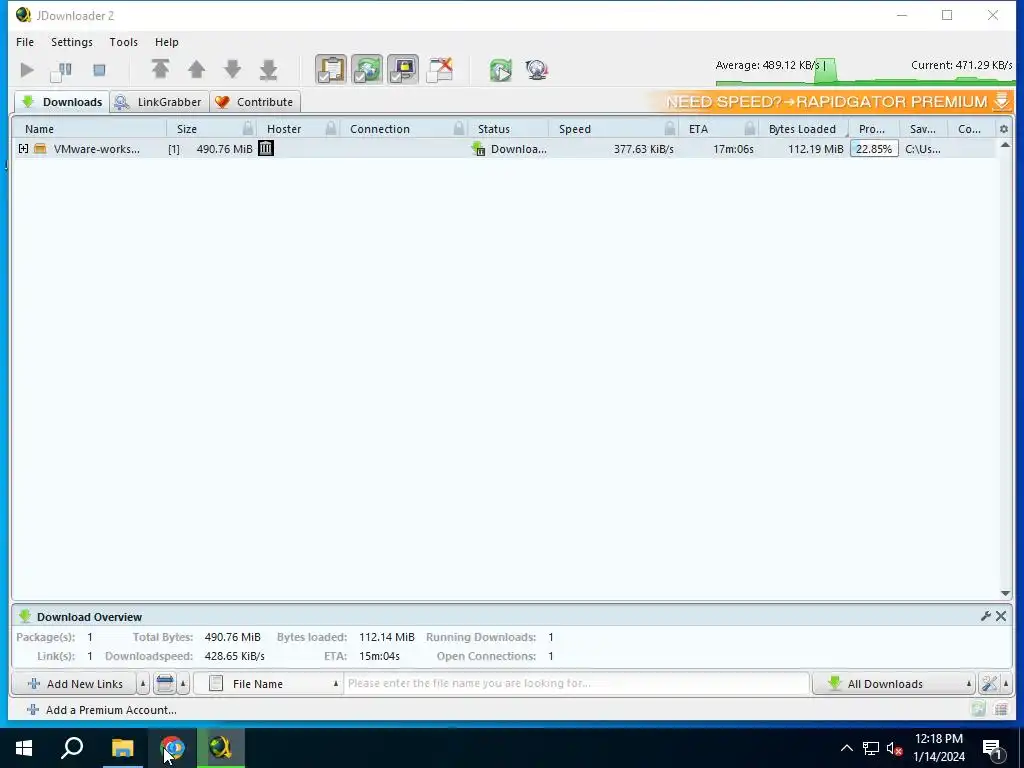1024x768 pixels.
Task: Open the Help menu
Action: click(x=167, y=42)
